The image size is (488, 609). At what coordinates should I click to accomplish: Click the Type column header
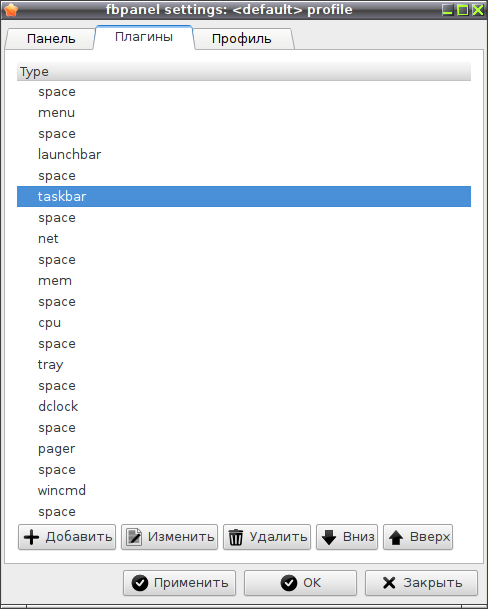[x=244, y=71]
